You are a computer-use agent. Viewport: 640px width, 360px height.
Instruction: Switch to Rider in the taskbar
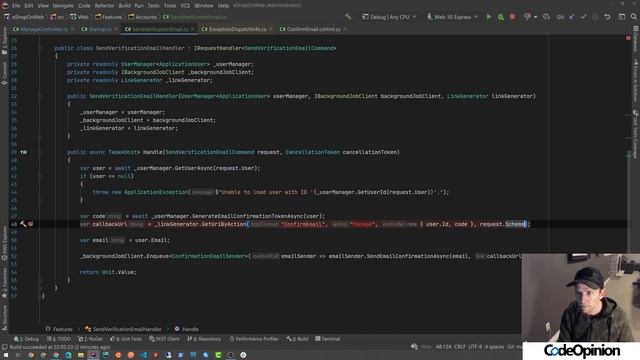pos(93,355)
